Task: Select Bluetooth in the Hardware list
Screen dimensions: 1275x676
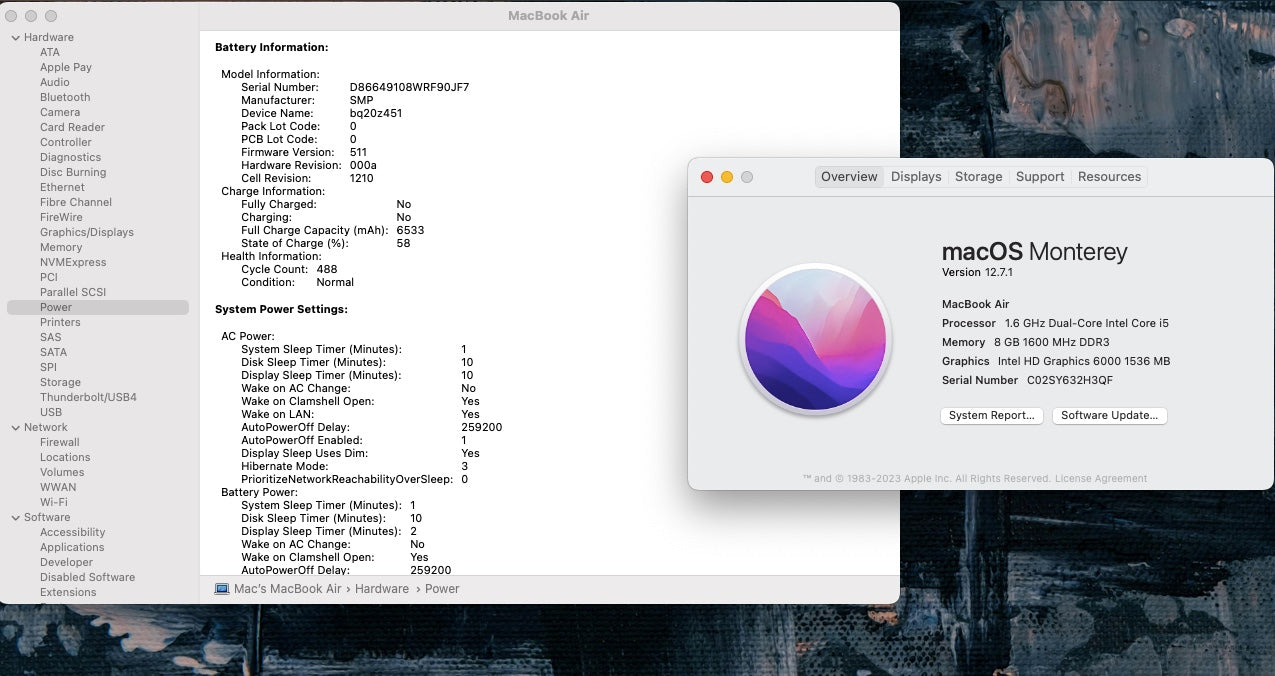Action: pyautogui.click(x=65, y=98)
